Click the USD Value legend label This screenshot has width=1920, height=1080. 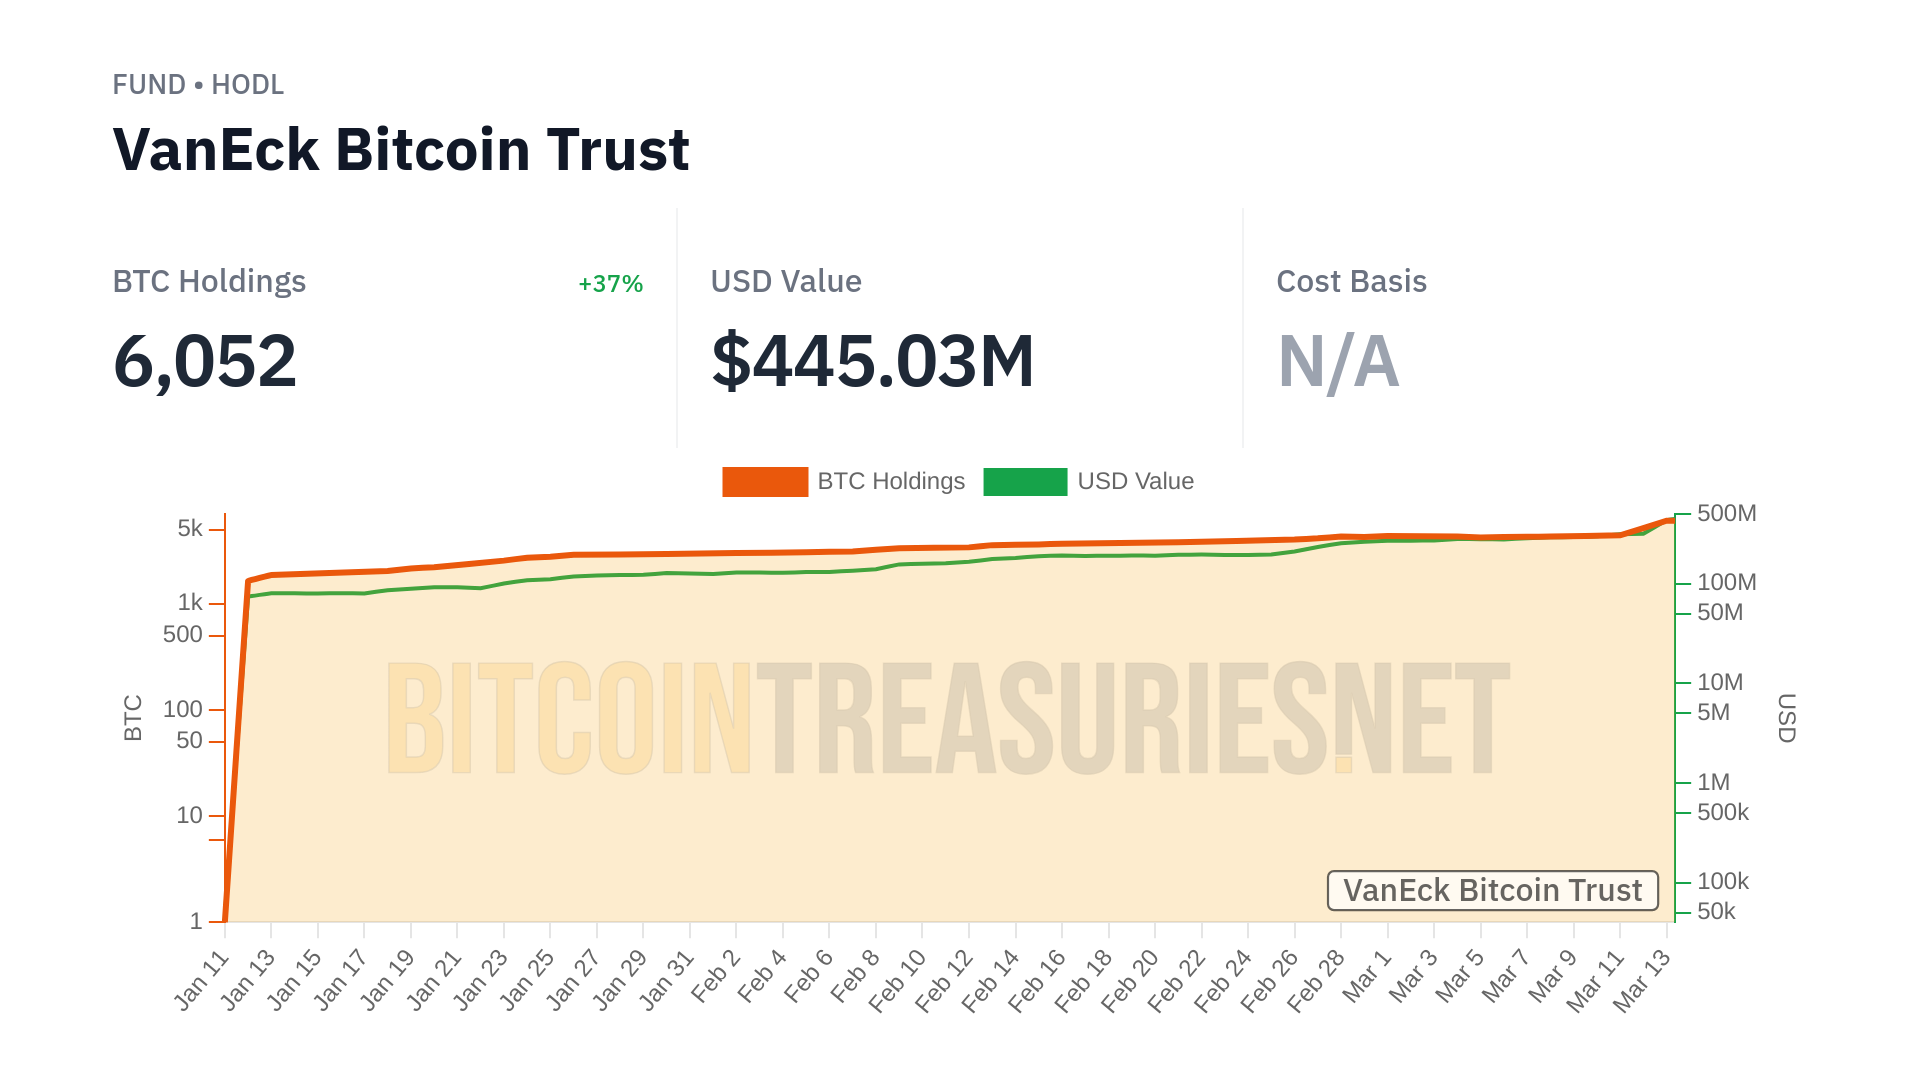tap(1135, 482)
